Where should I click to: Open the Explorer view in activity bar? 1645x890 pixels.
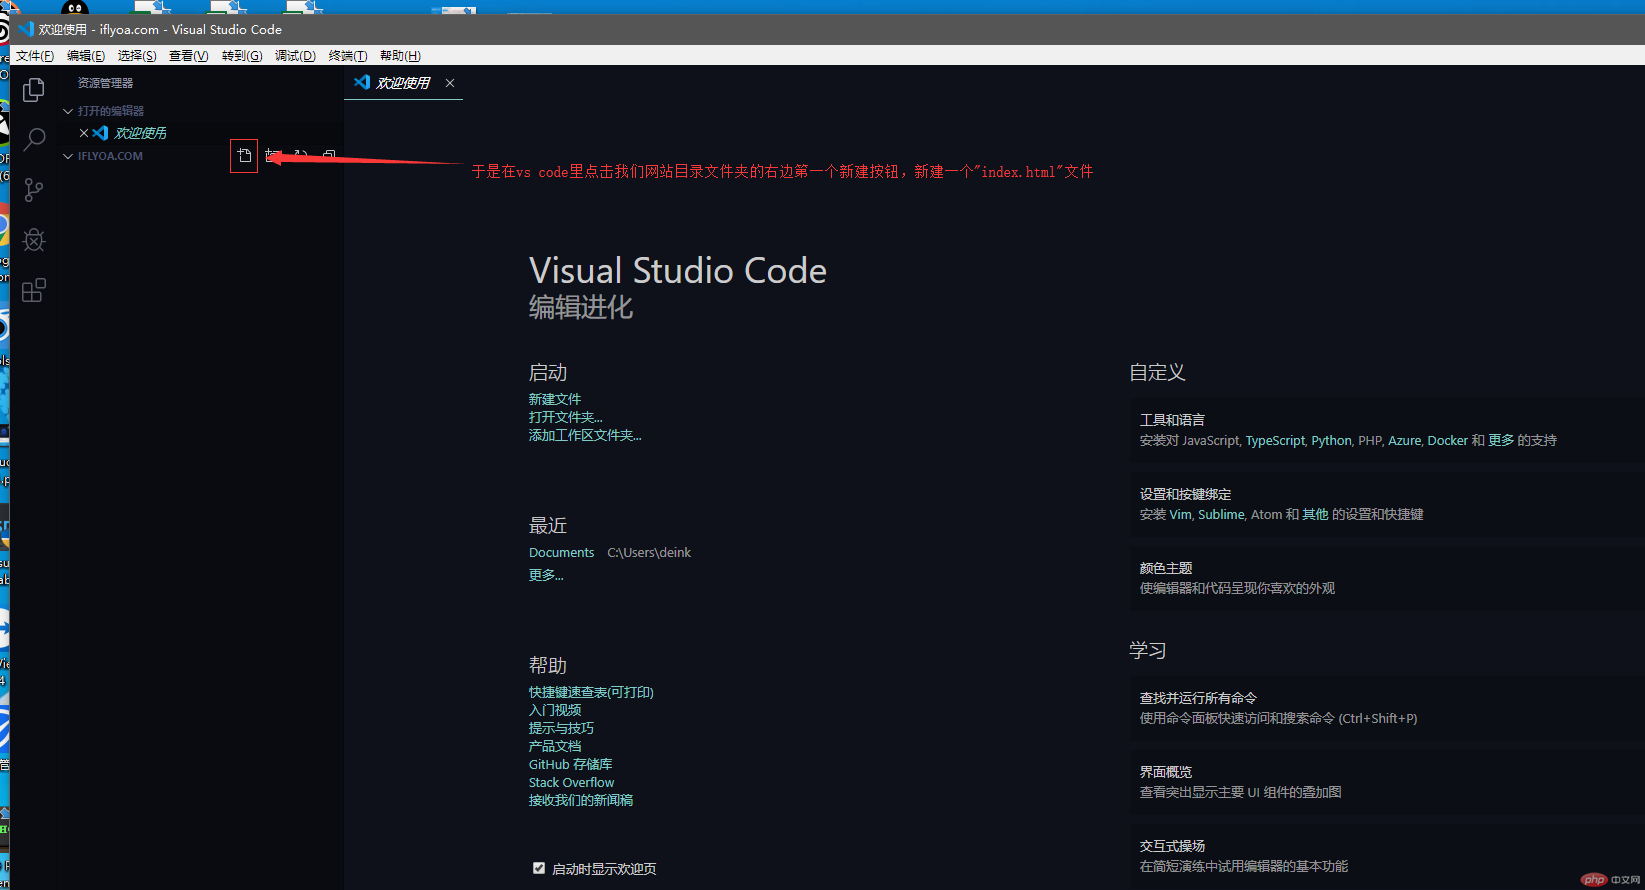coord(34,90)
